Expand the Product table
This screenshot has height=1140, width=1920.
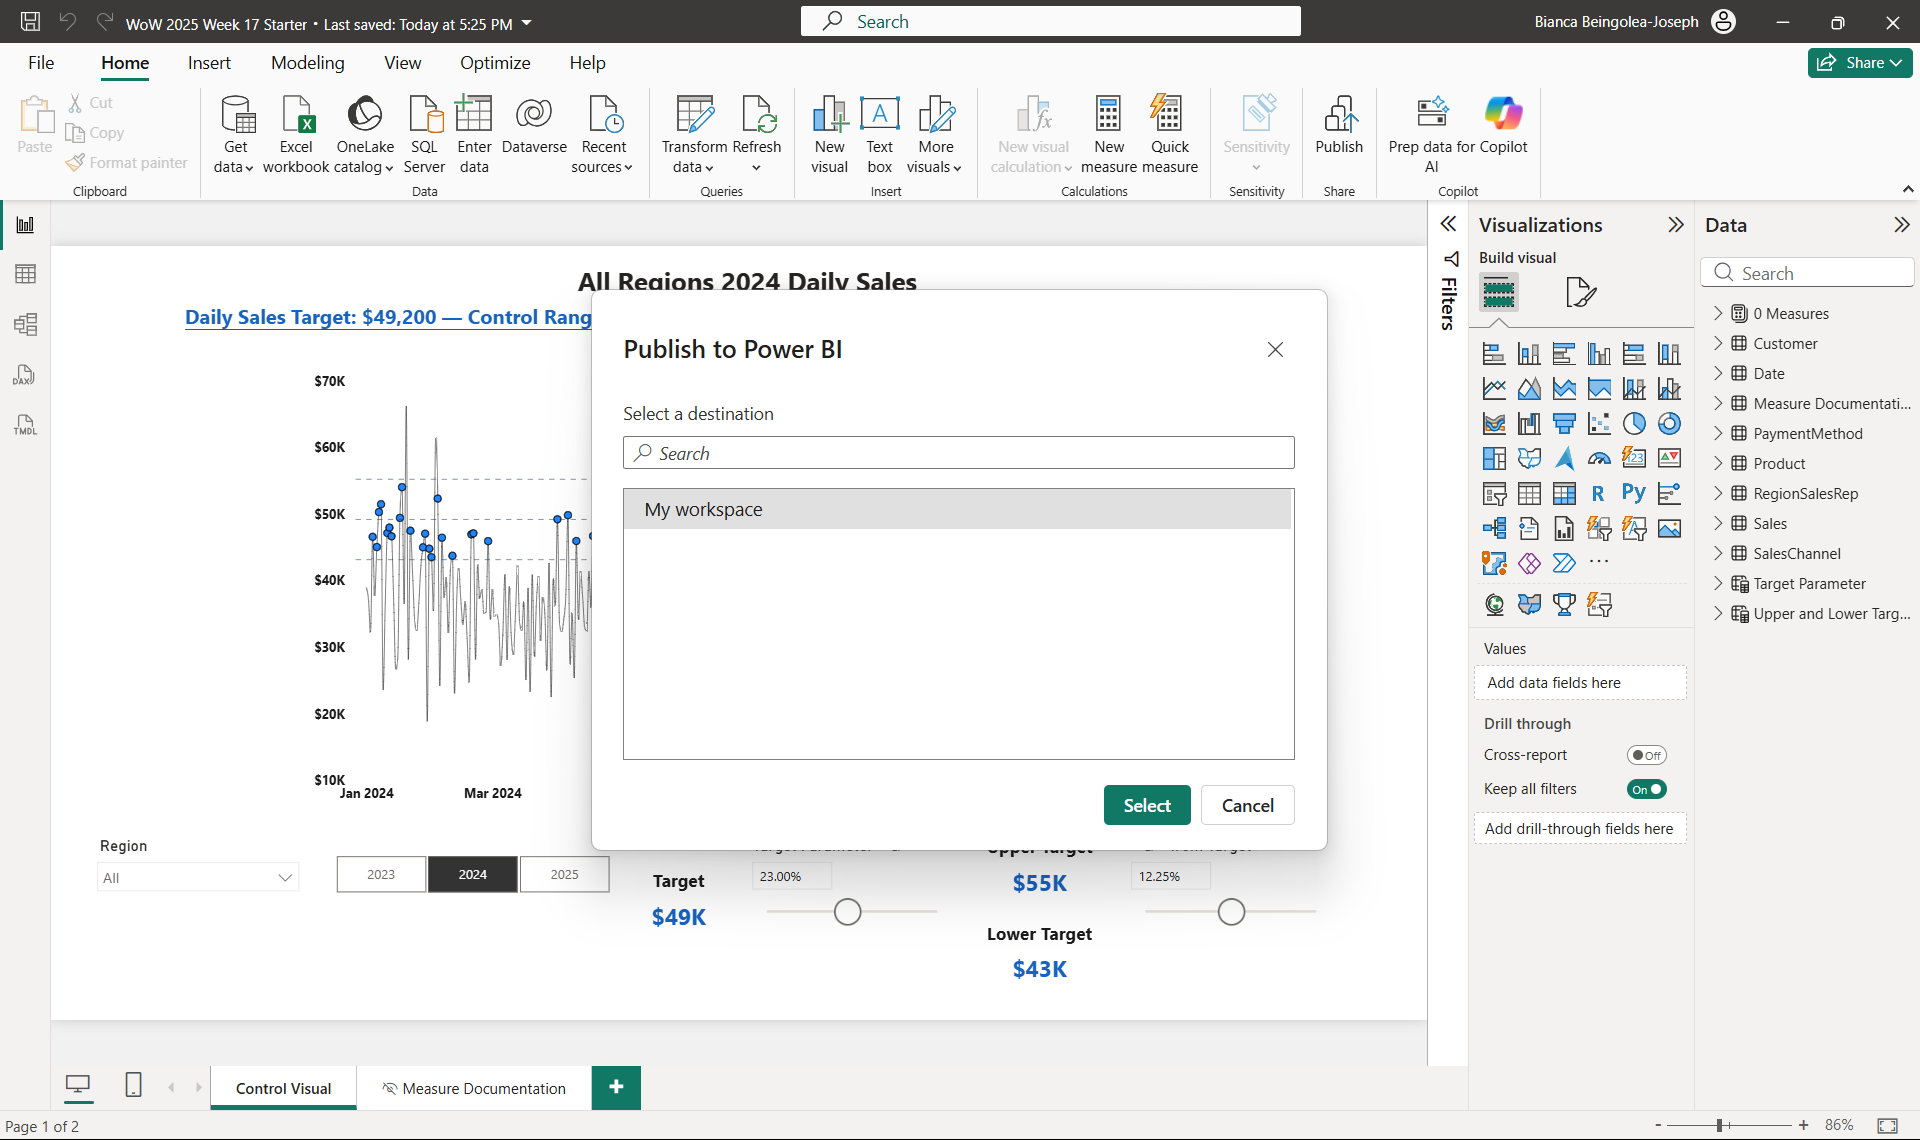pyautogui.click(x=1718, y=463)
